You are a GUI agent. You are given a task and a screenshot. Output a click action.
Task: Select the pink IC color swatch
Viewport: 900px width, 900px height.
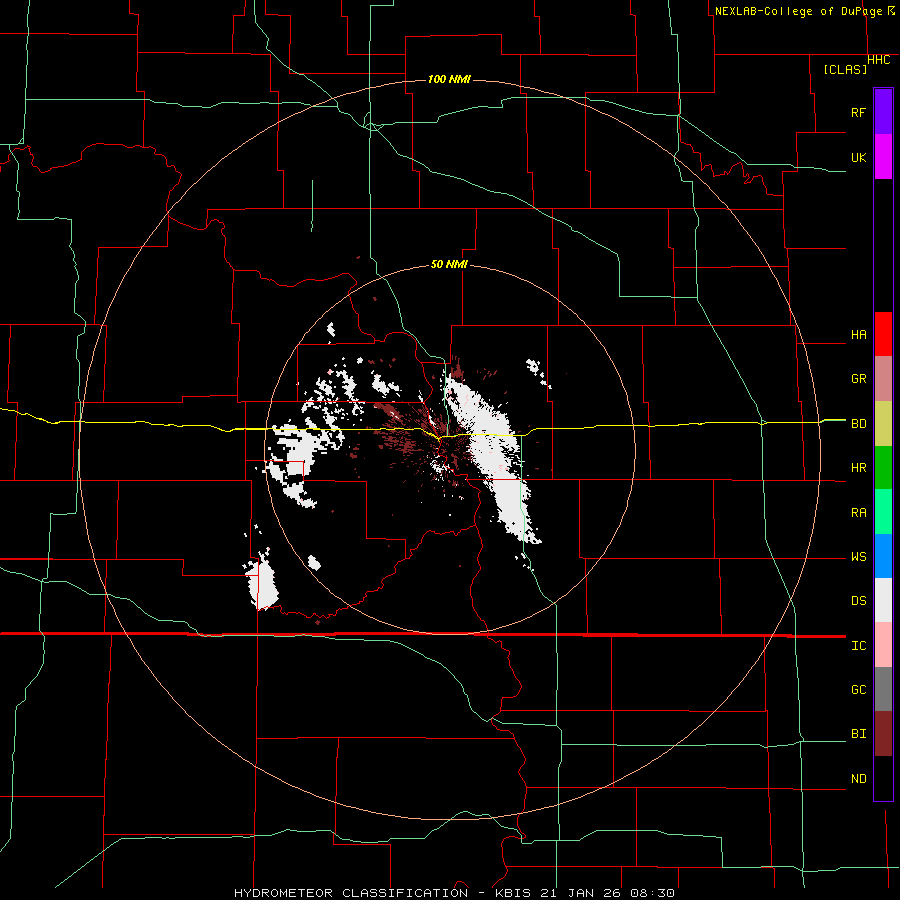point(883,645)
